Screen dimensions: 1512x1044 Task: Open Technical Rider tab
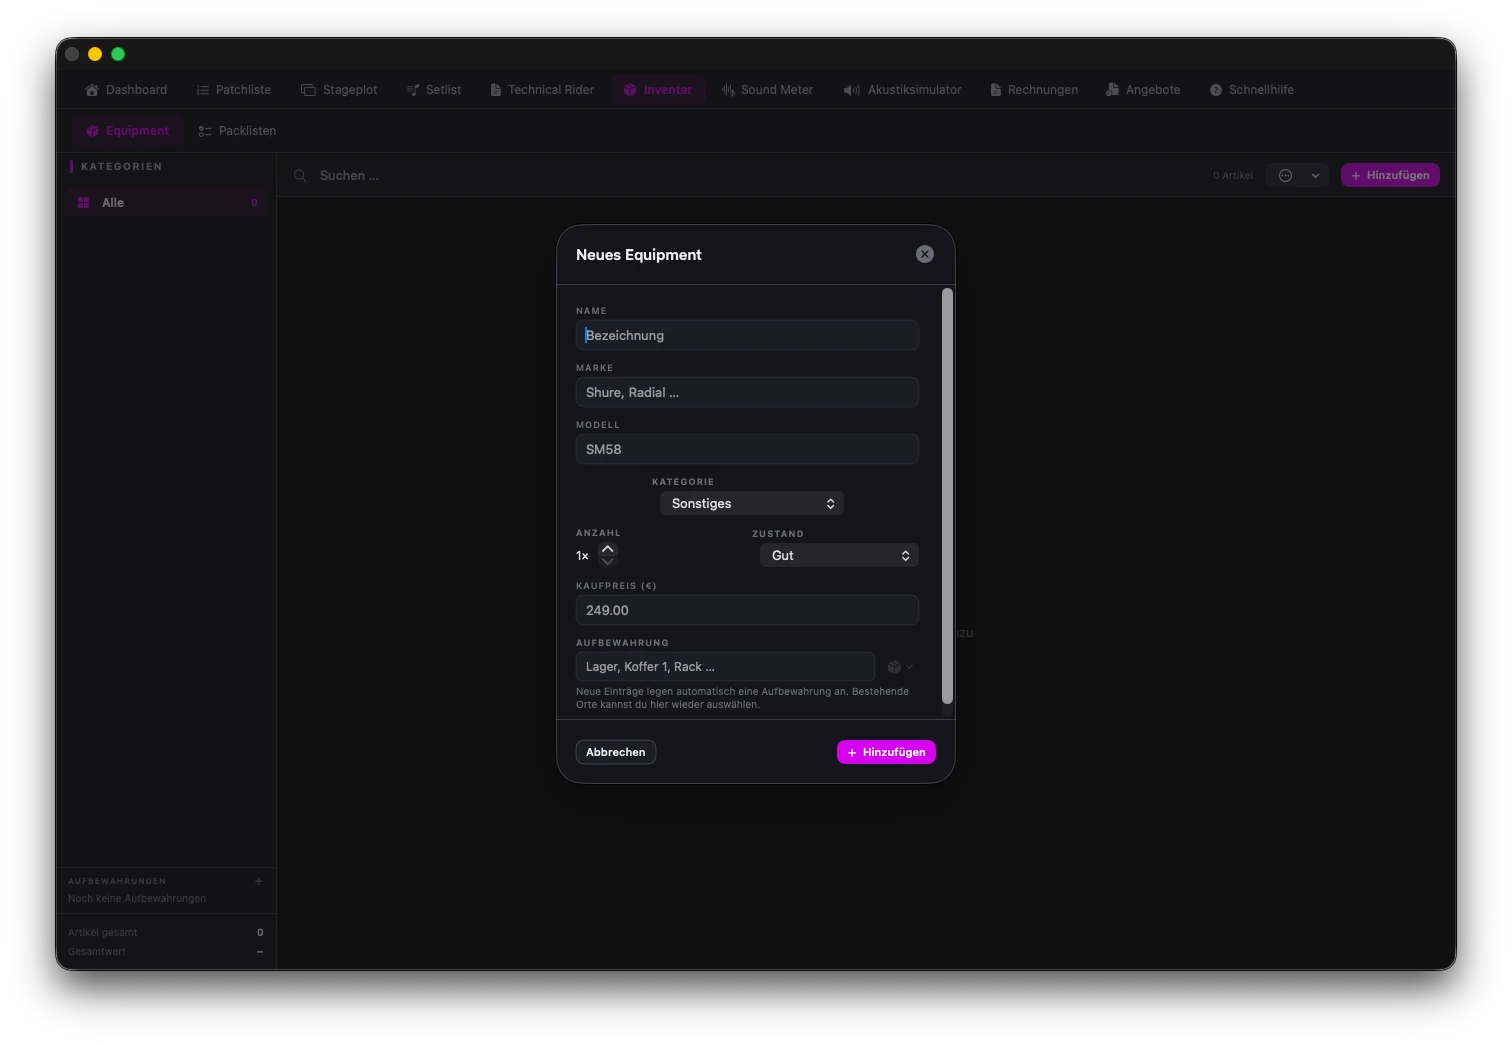(x=541, y=90)
